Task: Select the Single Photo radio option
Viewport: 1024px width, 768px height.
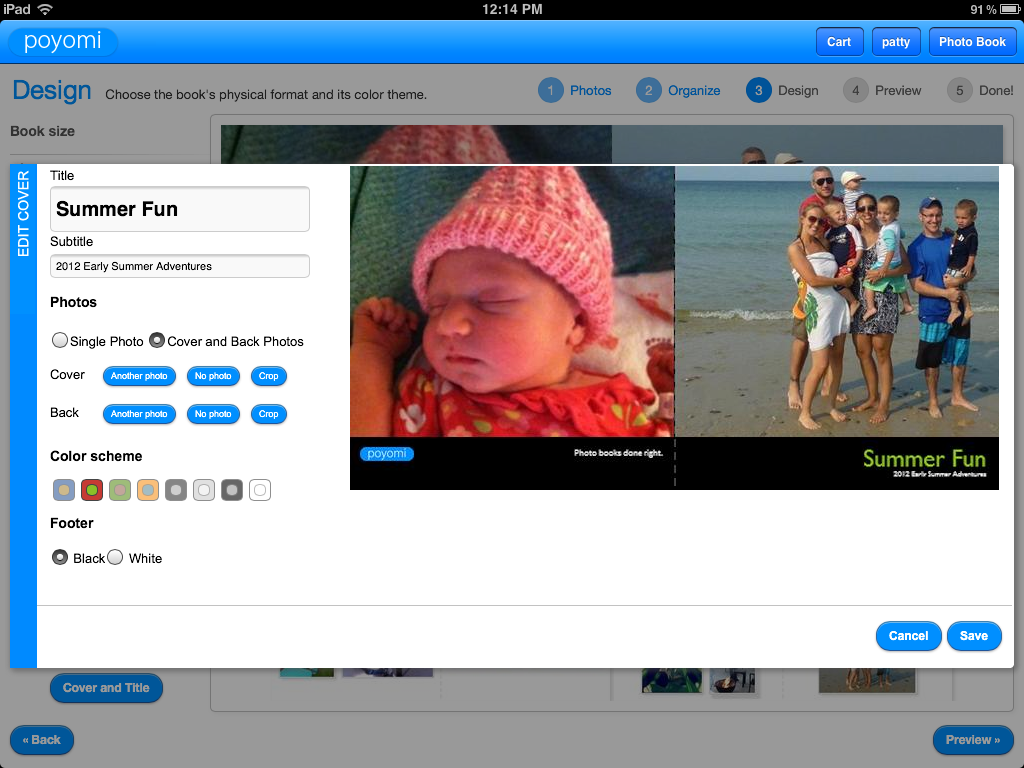Action: coord(60,341)
